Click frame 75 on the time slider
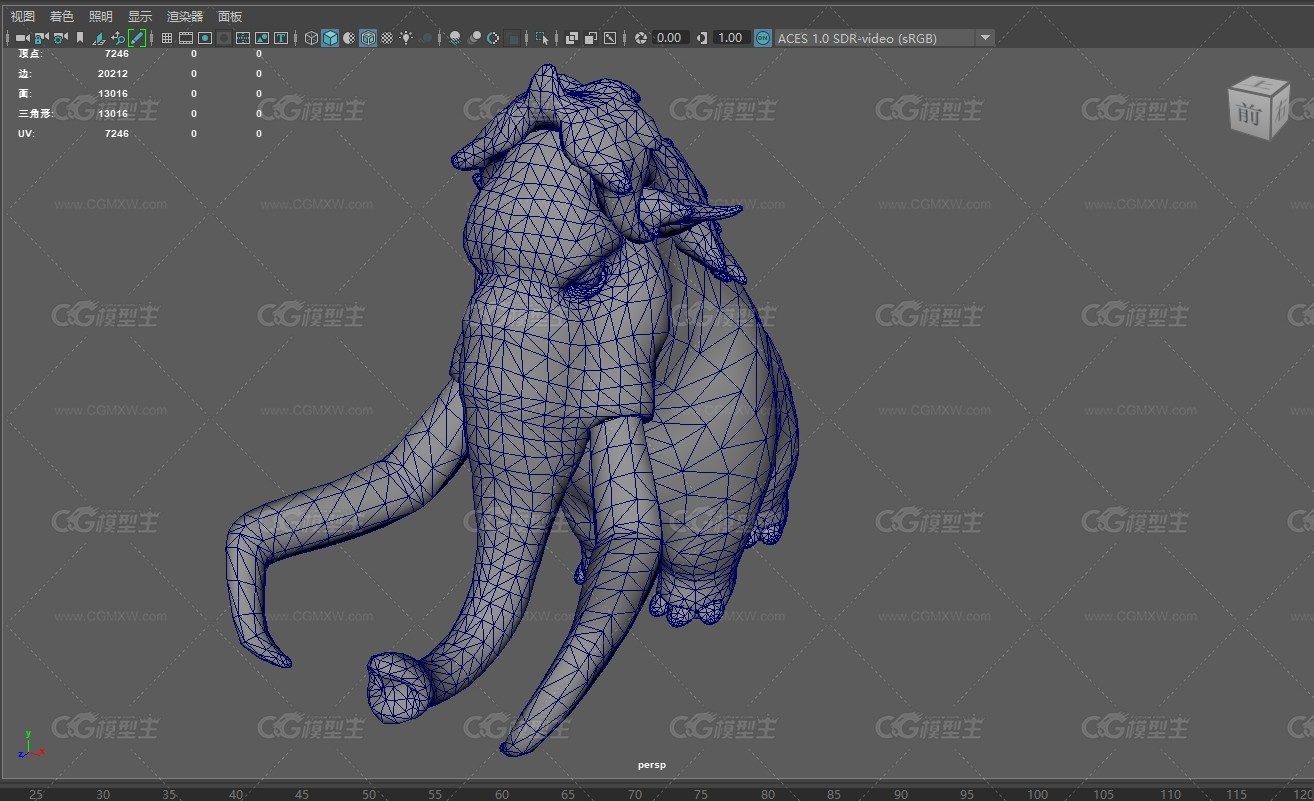Screen dimensions: 1314x801 (x=701, y=794)
